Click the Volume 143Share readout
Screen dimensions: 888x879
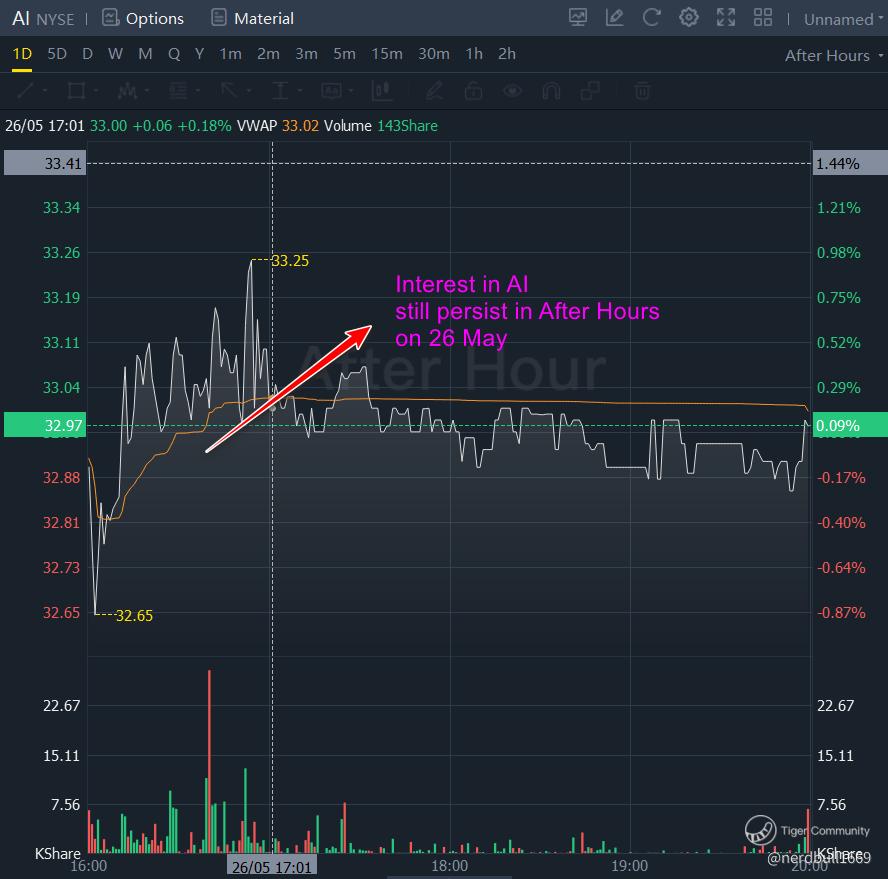[381, 126]
